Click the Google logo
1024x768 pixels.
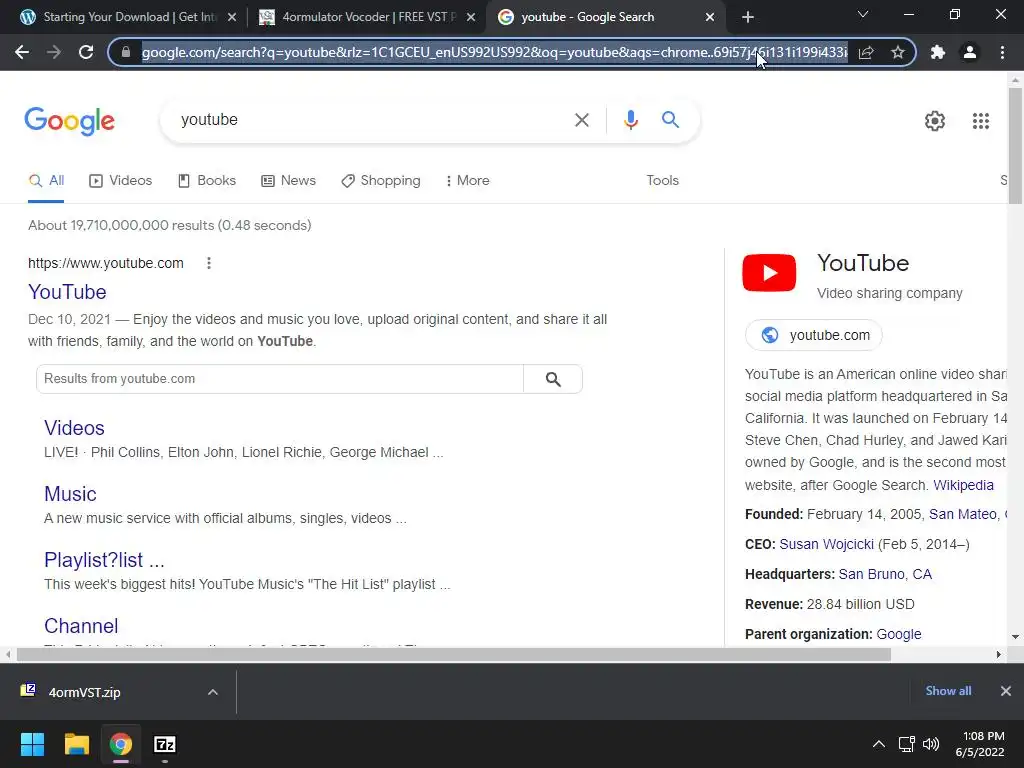pyautogui.click(x=69, y=121)
